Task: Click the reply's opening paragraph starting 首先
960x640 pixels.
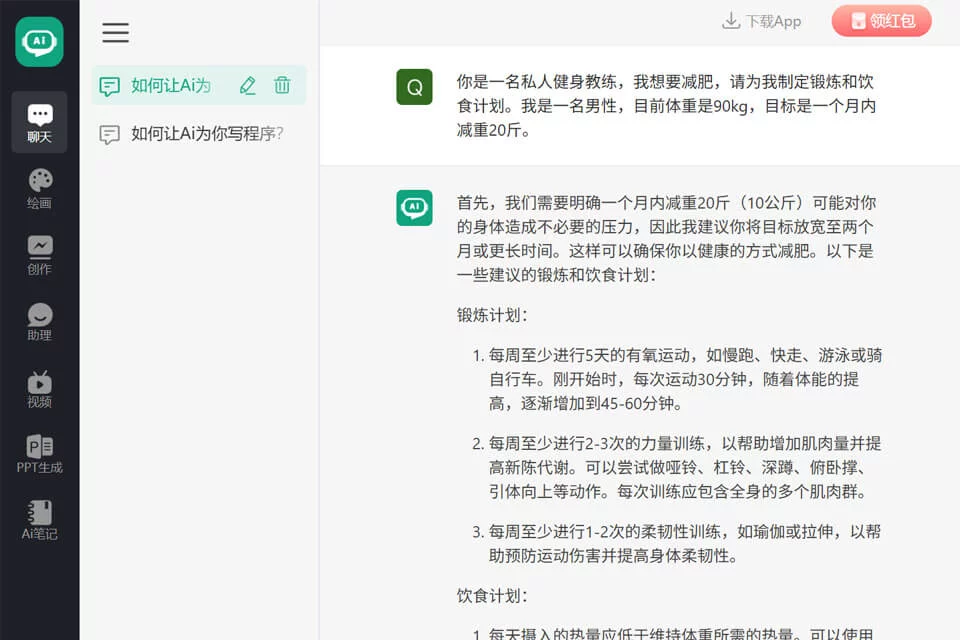Action: click(x=667, y=238)
